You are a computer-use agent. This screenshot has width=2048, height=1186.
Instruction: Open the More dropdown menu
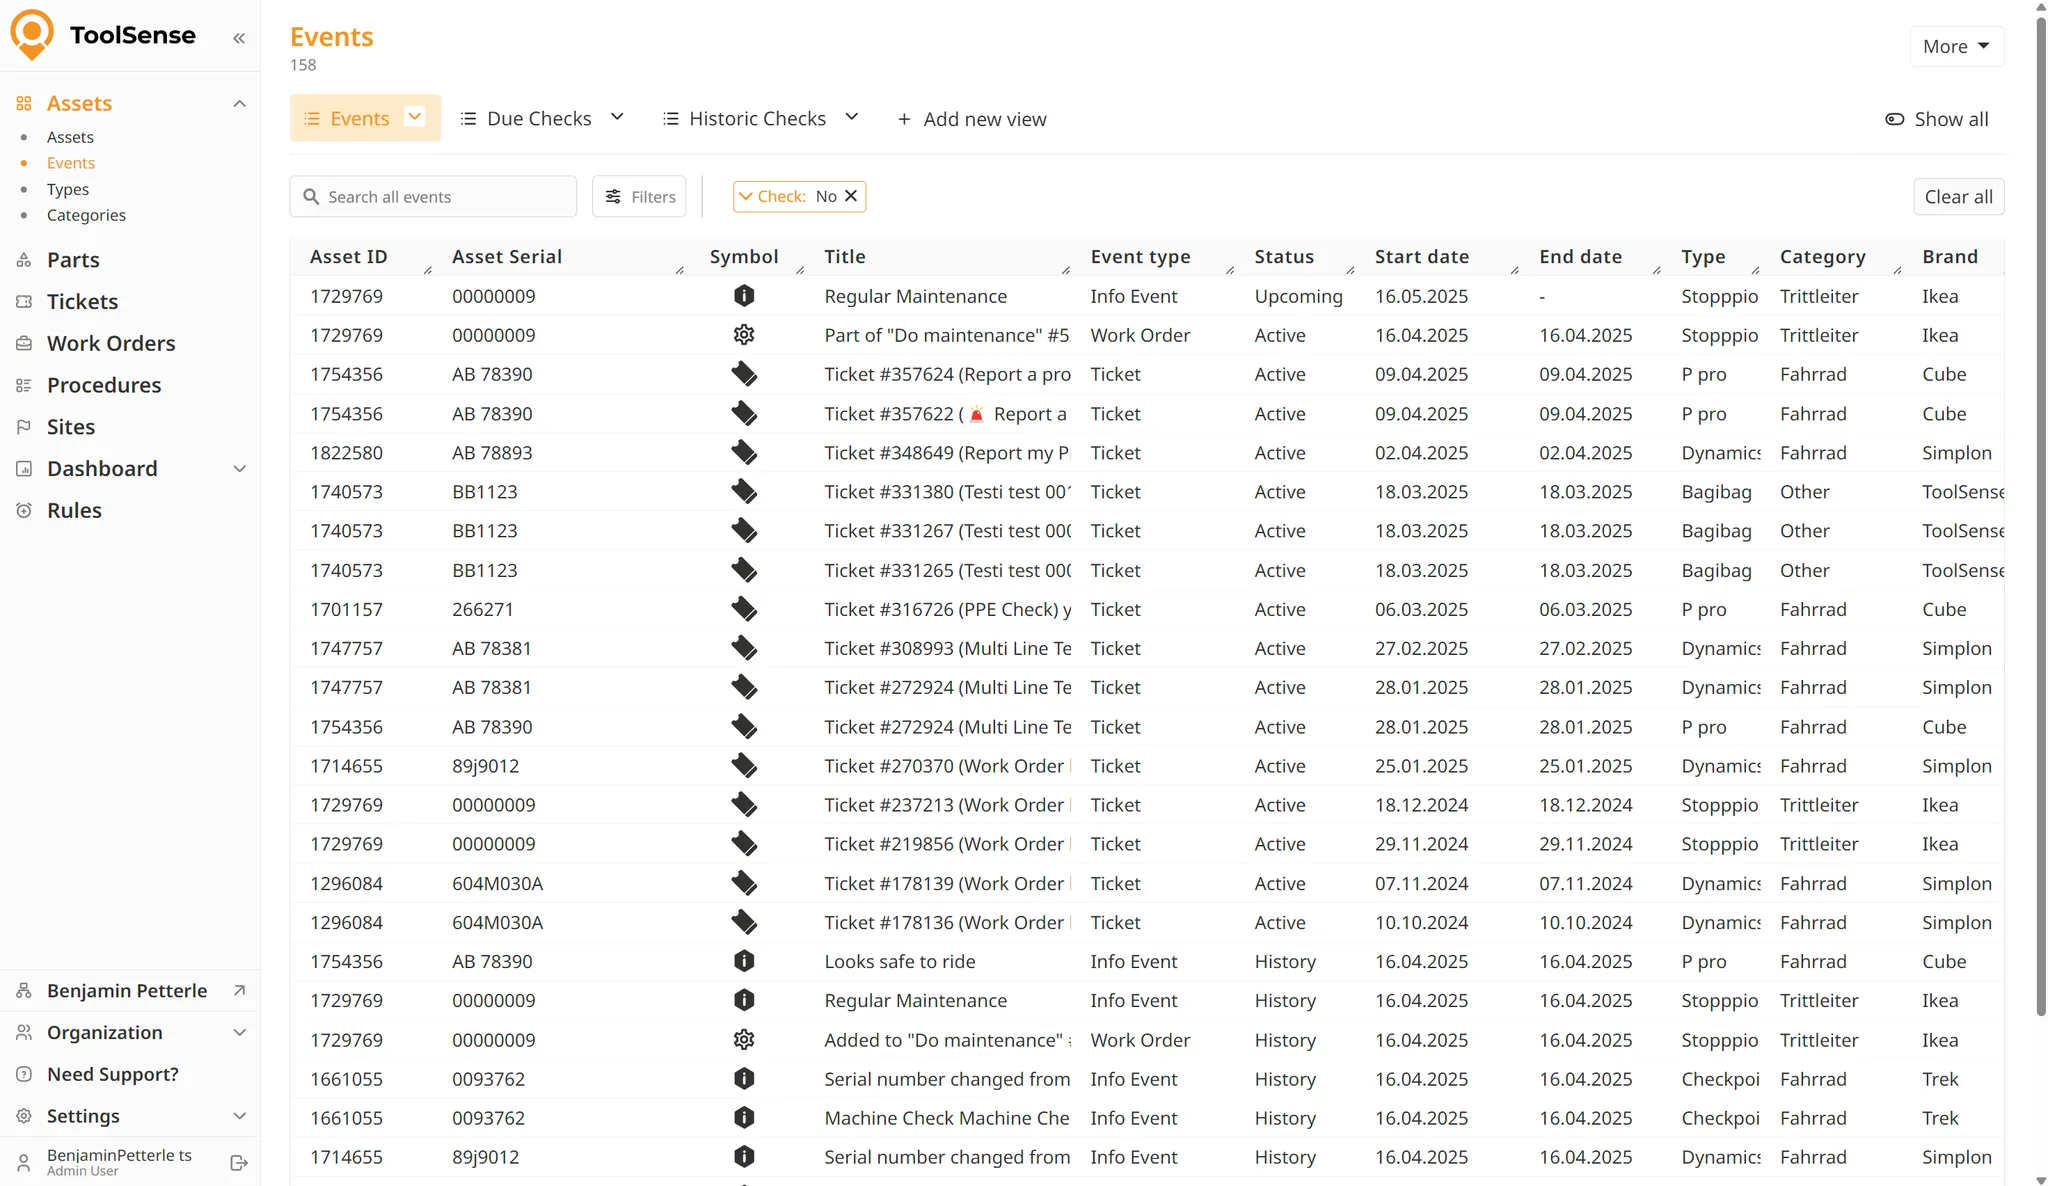pos(1955,47)
